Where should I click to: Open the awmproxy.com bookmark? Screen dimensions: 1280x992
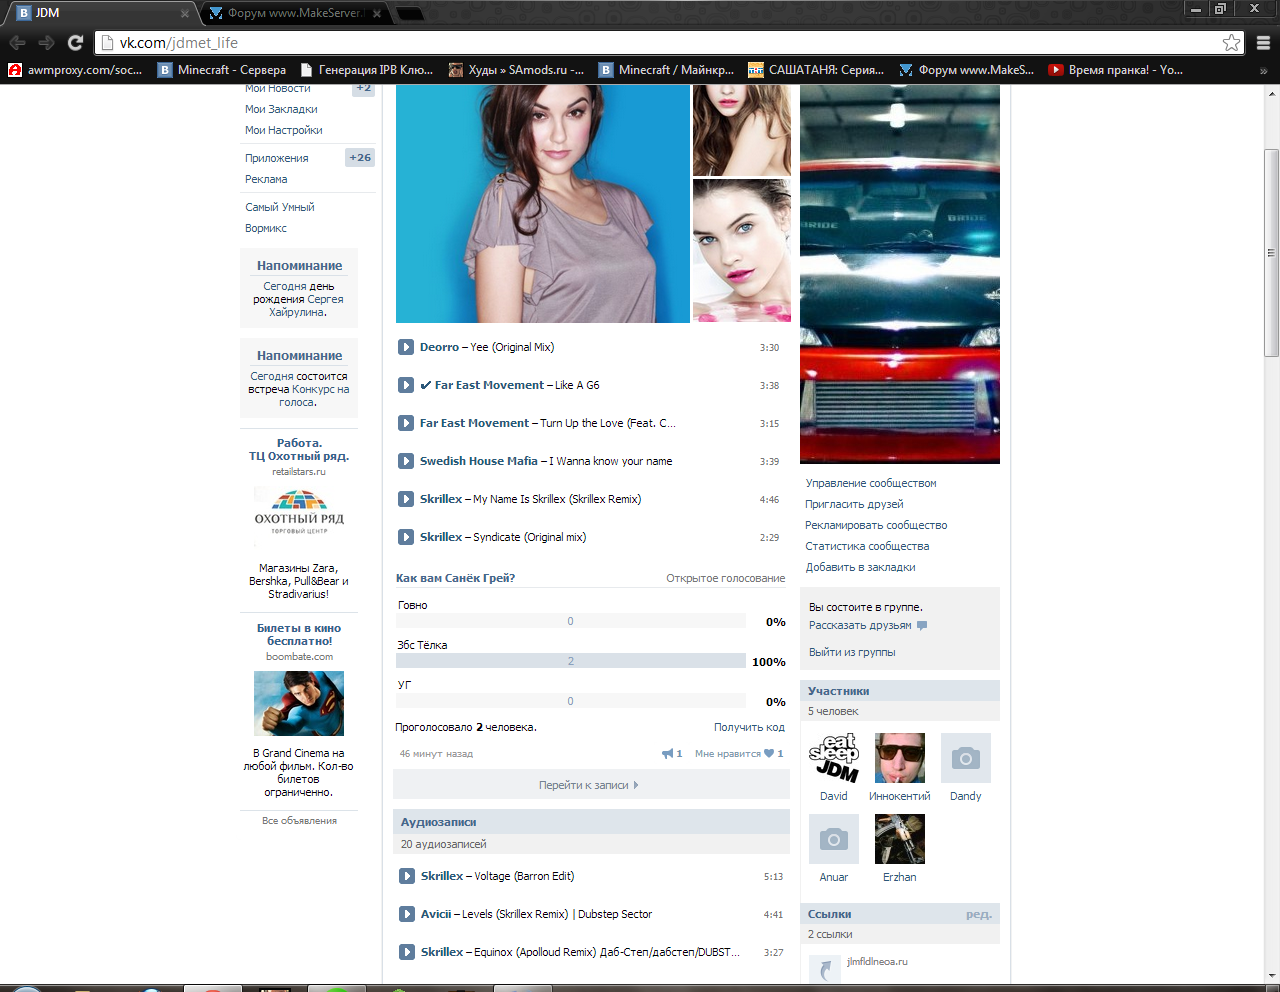pos(76,70)
